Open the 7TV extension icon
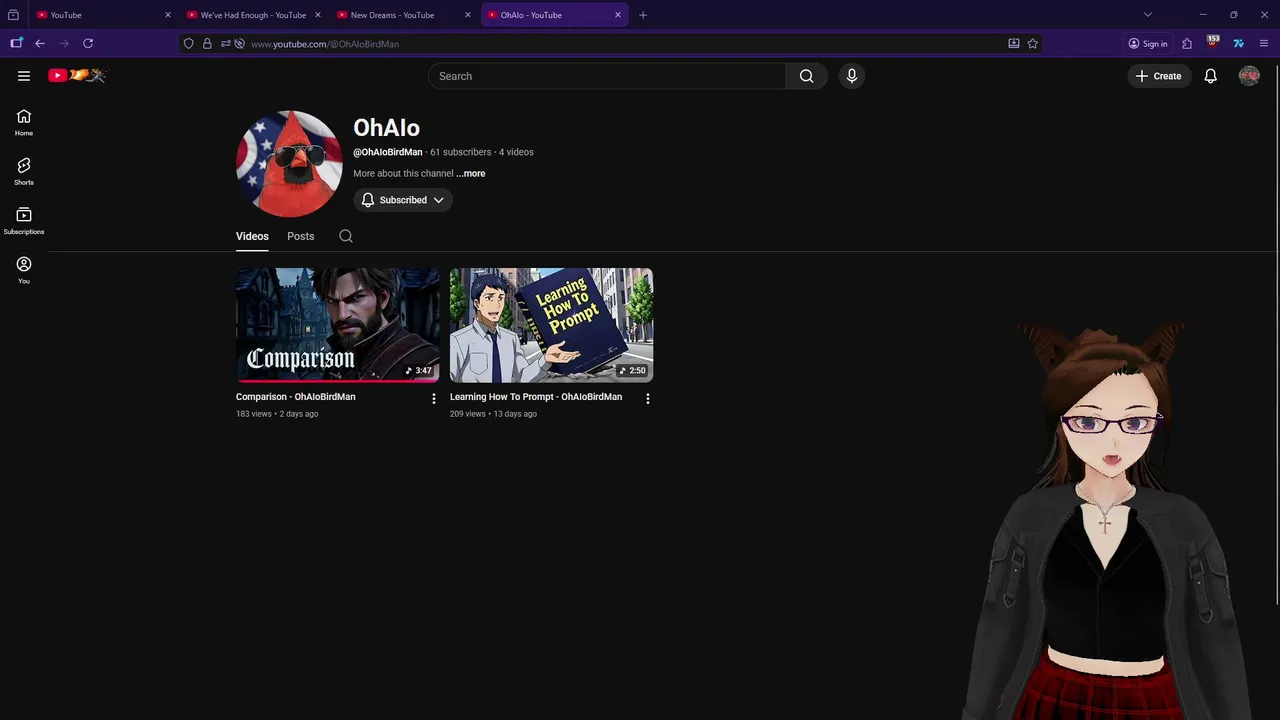 pyautogui.click(x=1239, y=44)
